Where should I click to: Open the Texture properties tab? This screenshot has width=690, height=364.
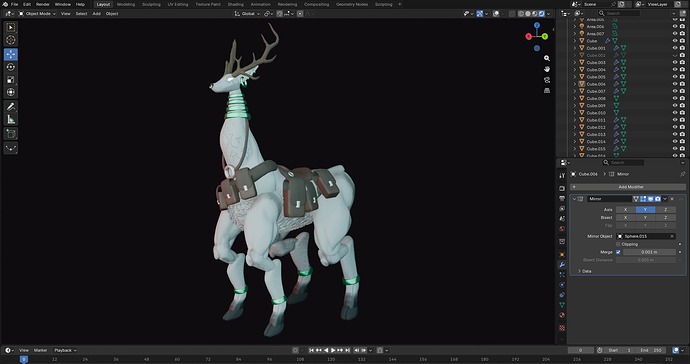[562, 328]
